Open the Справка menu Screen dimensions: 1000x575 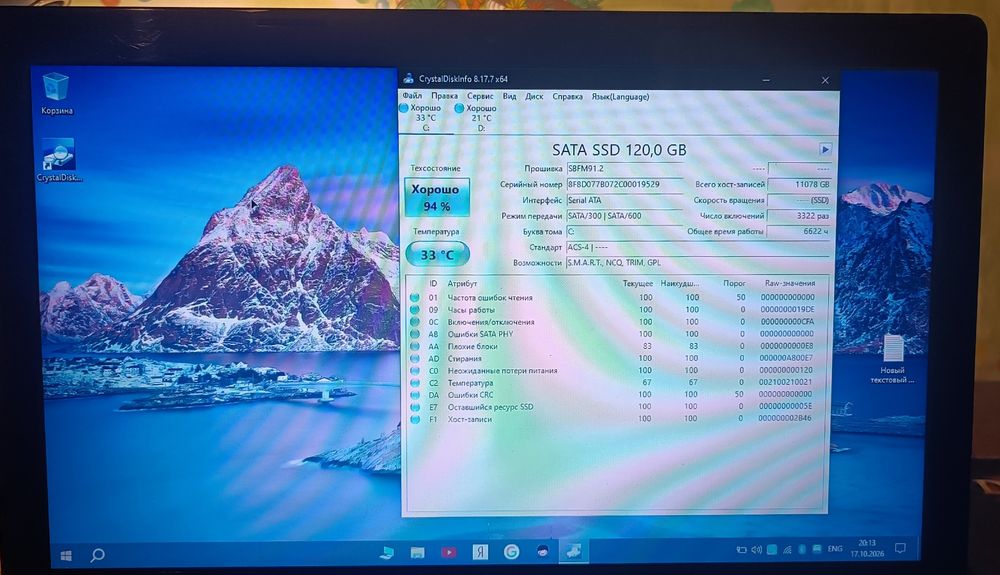click(x=568, y=96)
